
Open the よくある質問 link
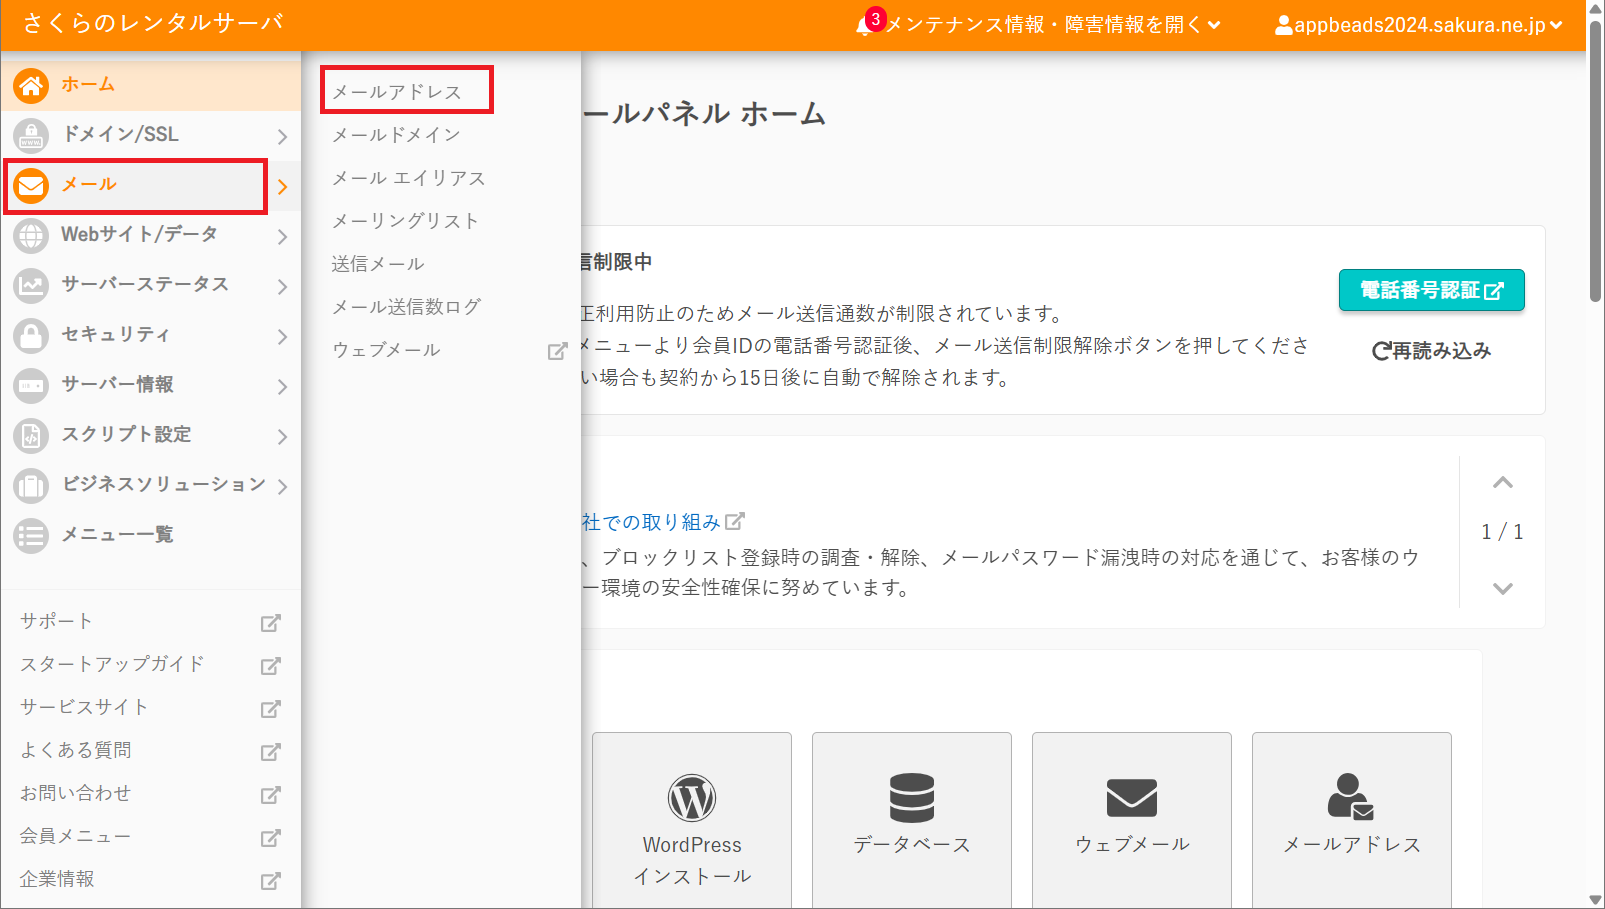click(76, 750)
